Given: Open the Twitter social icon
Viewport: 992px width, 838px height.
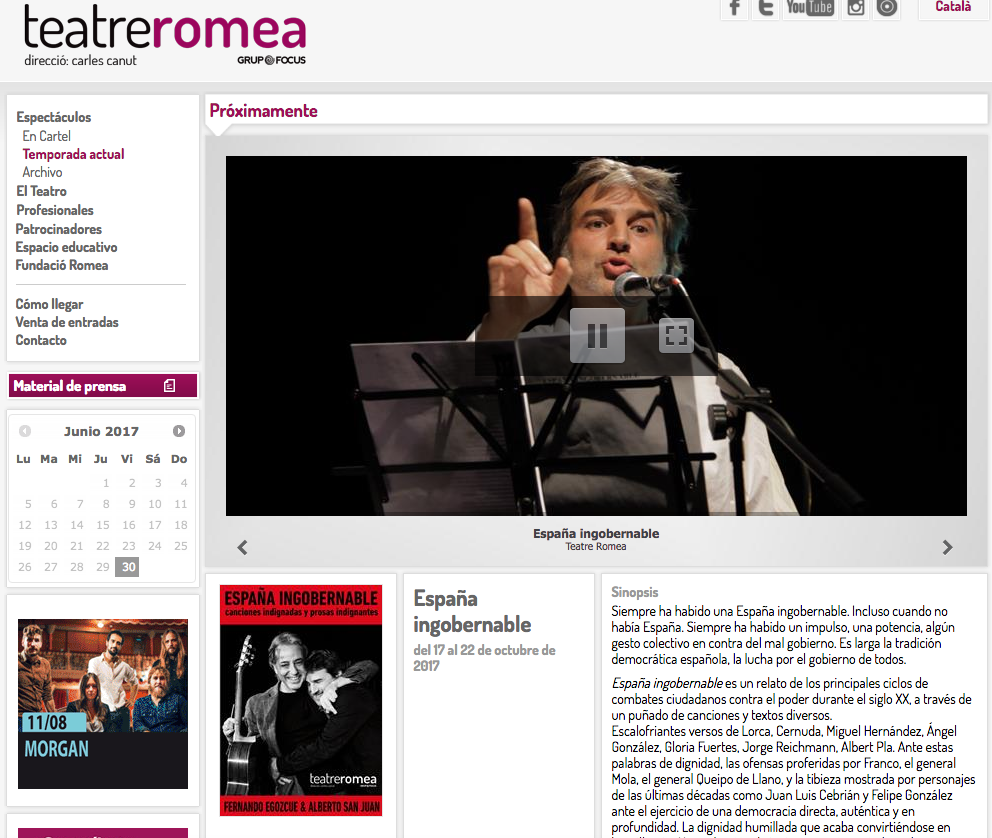Looking at the screenshot, I should [766, 8].
